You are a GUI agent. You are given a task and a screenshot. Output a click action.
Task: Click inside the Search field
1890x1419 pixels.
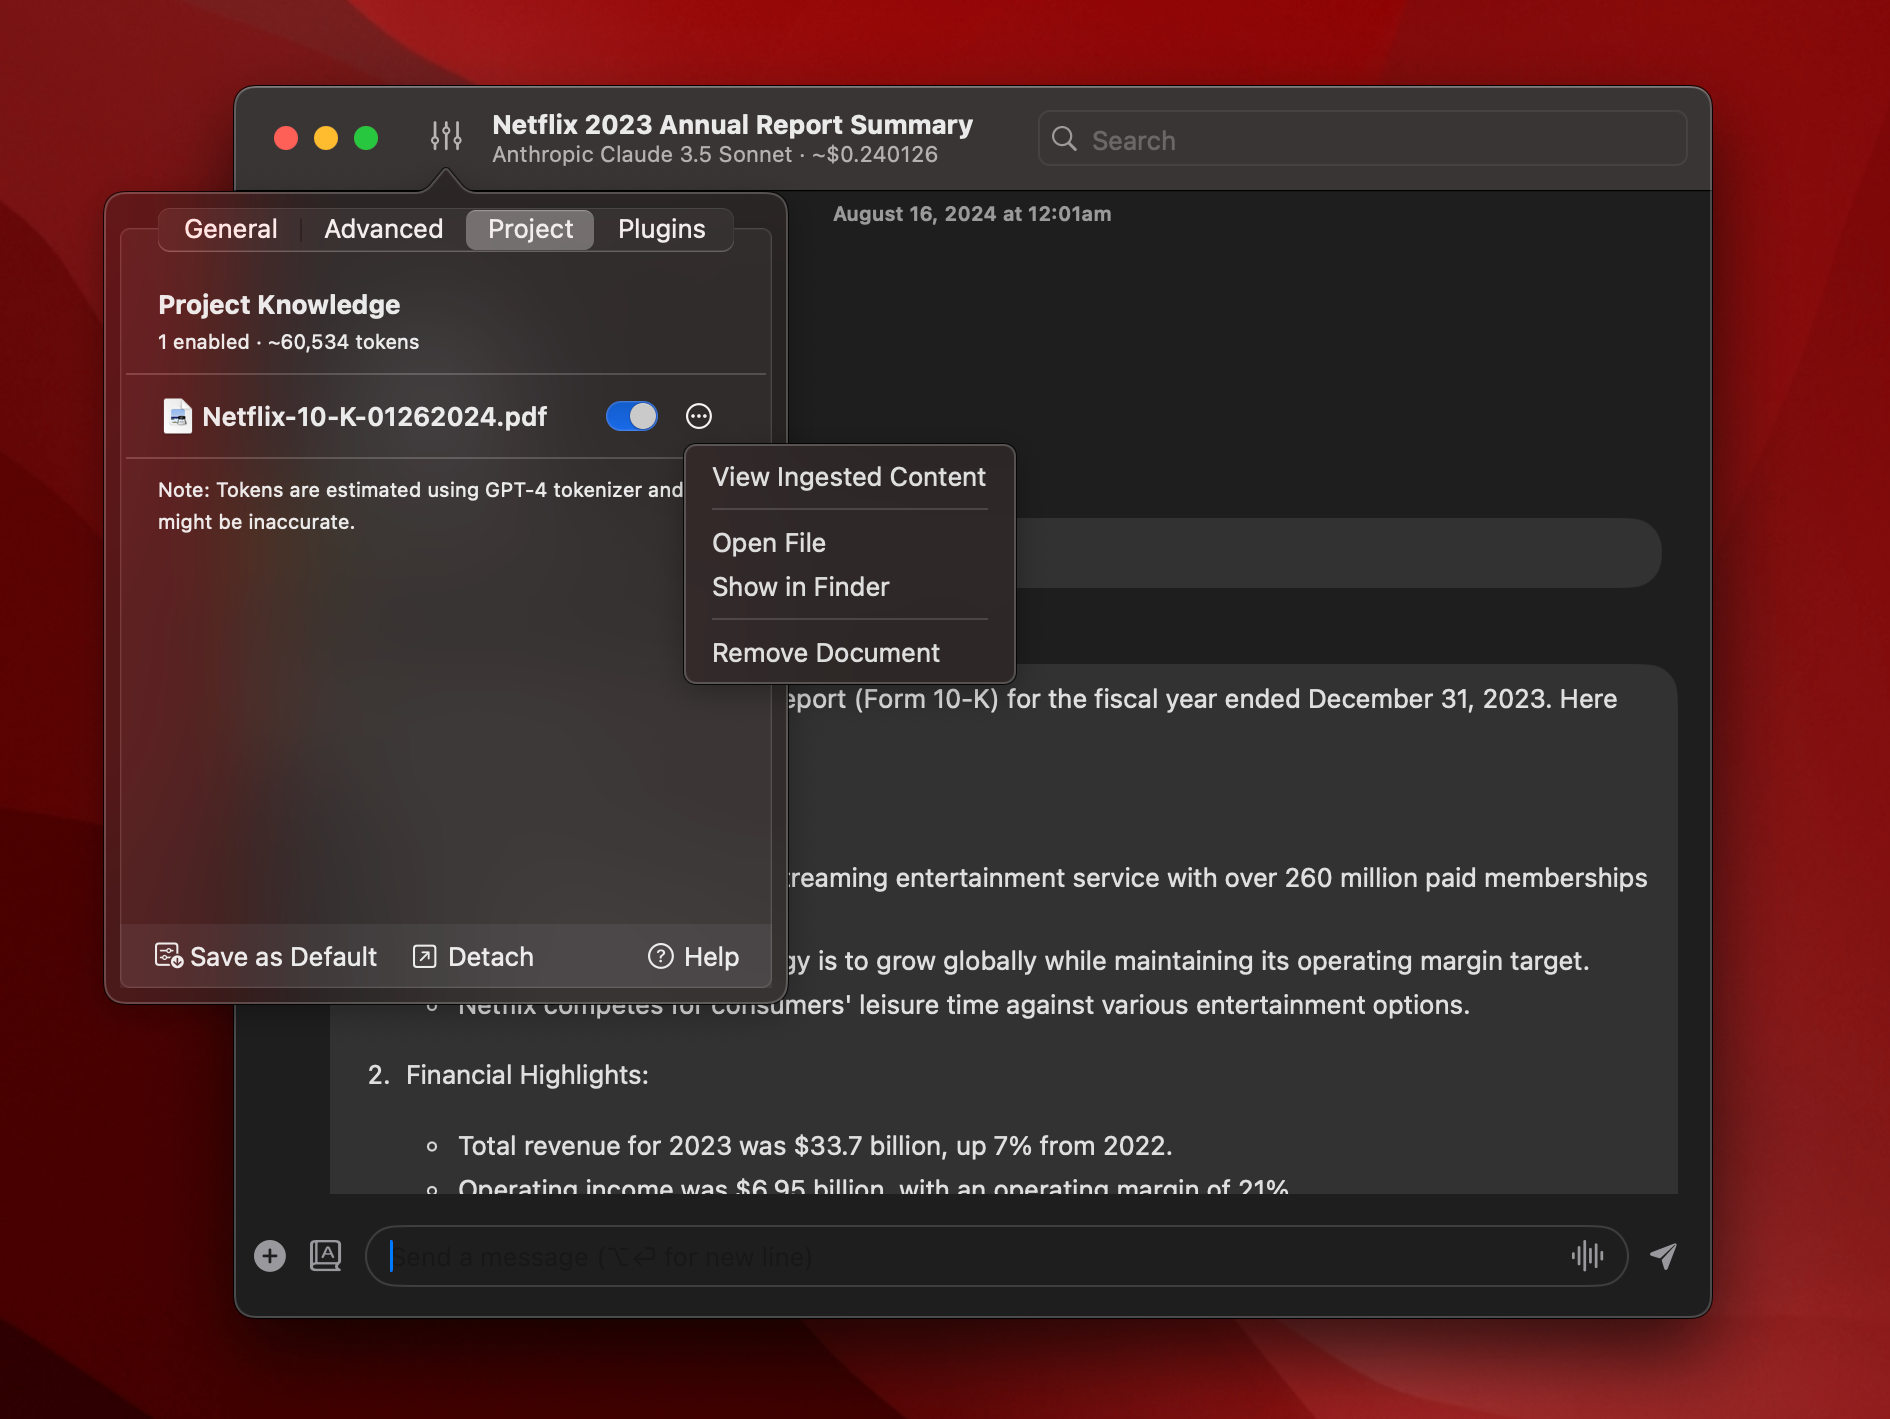pos(1360,139)
